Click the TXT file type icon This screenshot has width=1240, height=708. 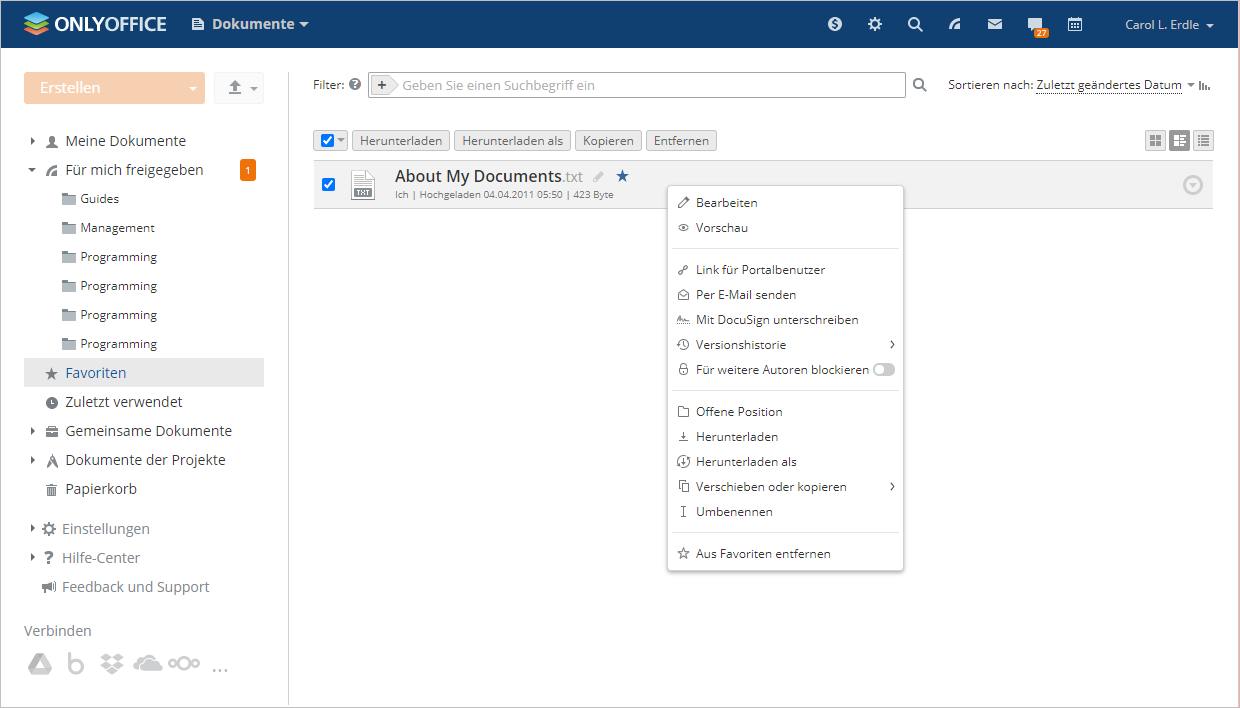pos(363,185)
